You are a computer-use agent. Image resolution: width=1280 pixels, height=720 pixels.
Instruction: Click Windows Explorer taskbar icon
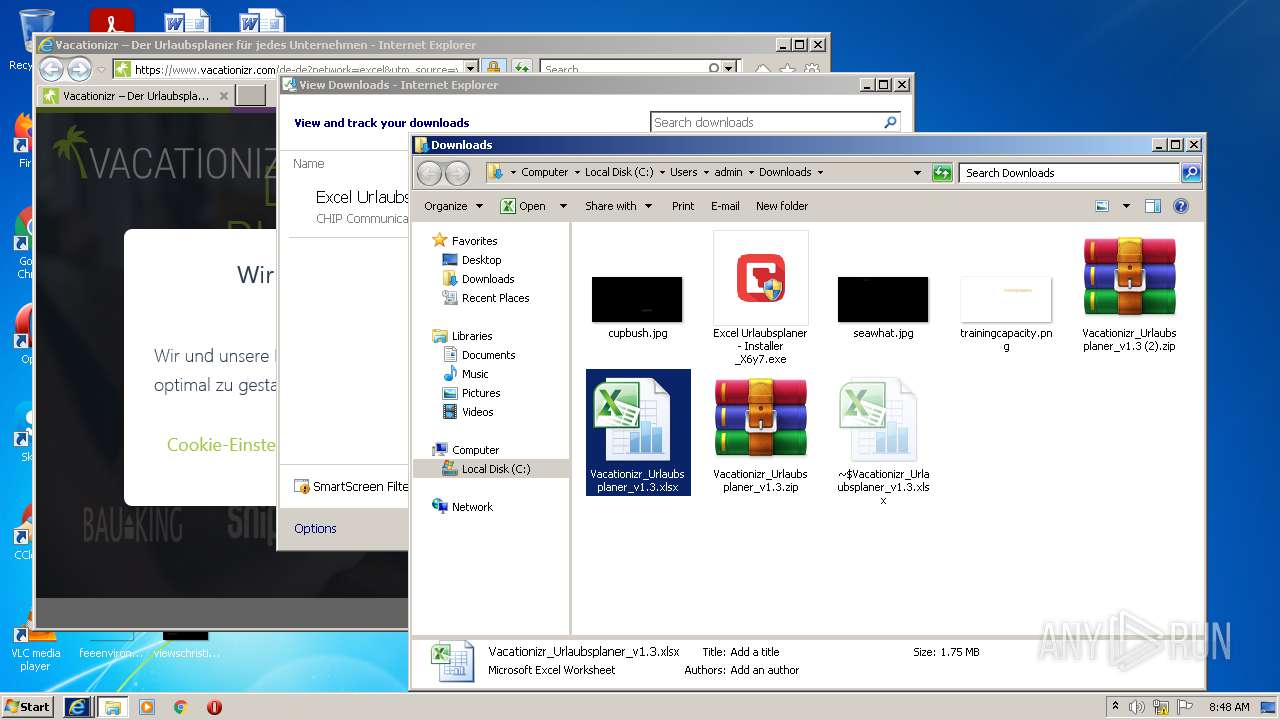112,707
